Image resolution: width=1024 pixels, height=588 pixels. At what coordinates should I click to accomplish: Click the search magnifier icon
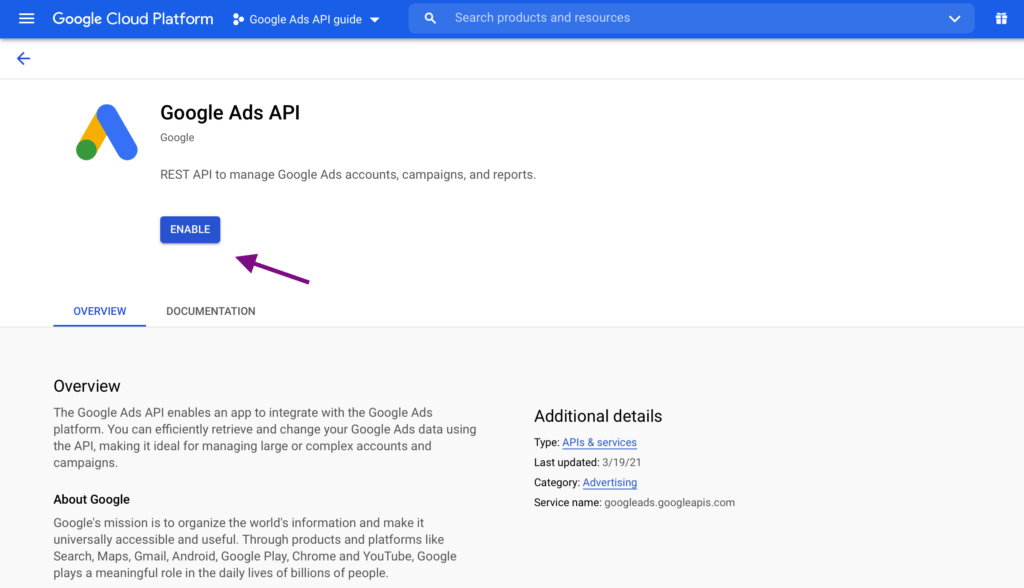pyautogui.click(x=430, y=18)
